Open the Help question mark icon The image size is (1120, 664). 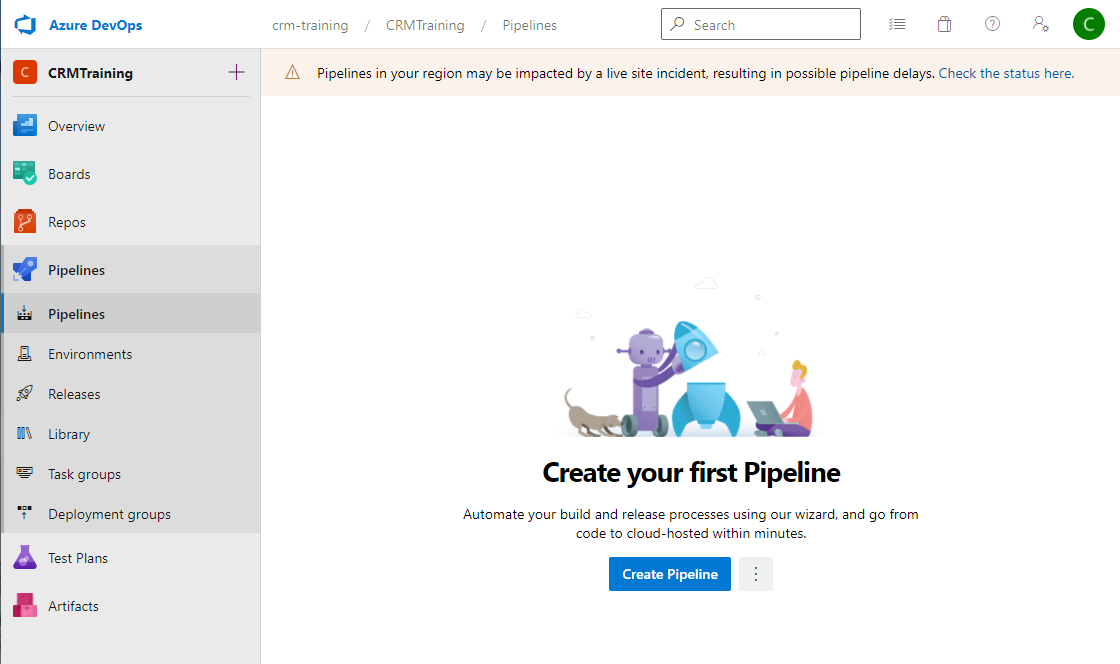point(992,24)
